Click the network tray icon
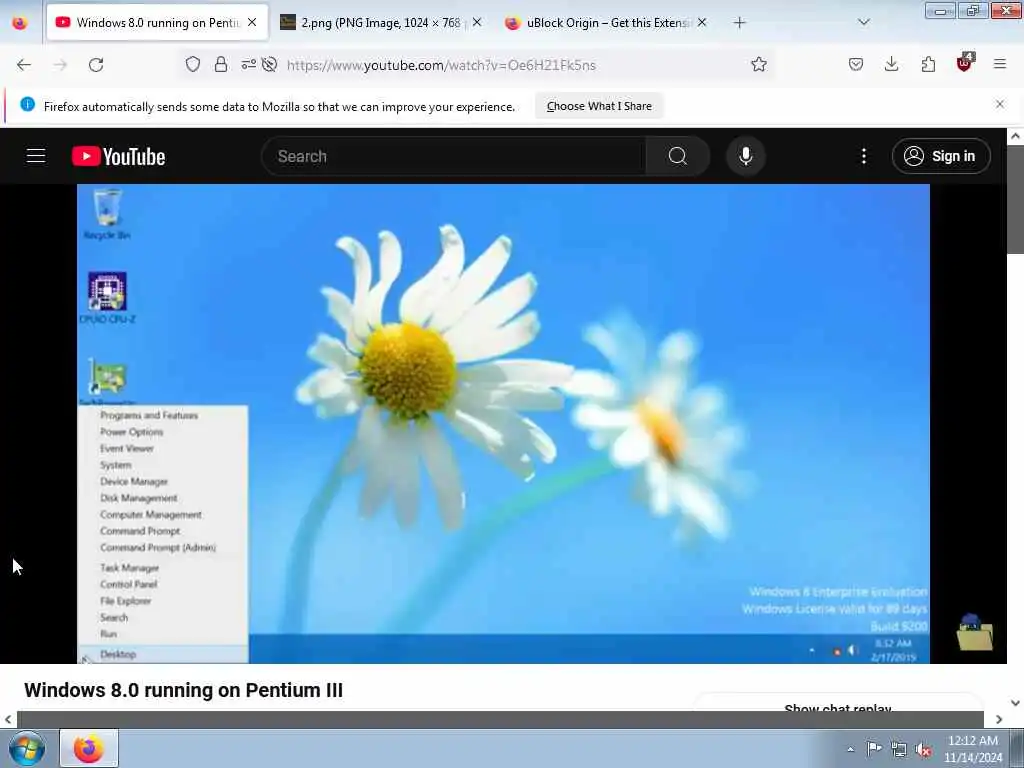Image resolution: width=1024 pixels, height=768 pixels. (899, 750)
